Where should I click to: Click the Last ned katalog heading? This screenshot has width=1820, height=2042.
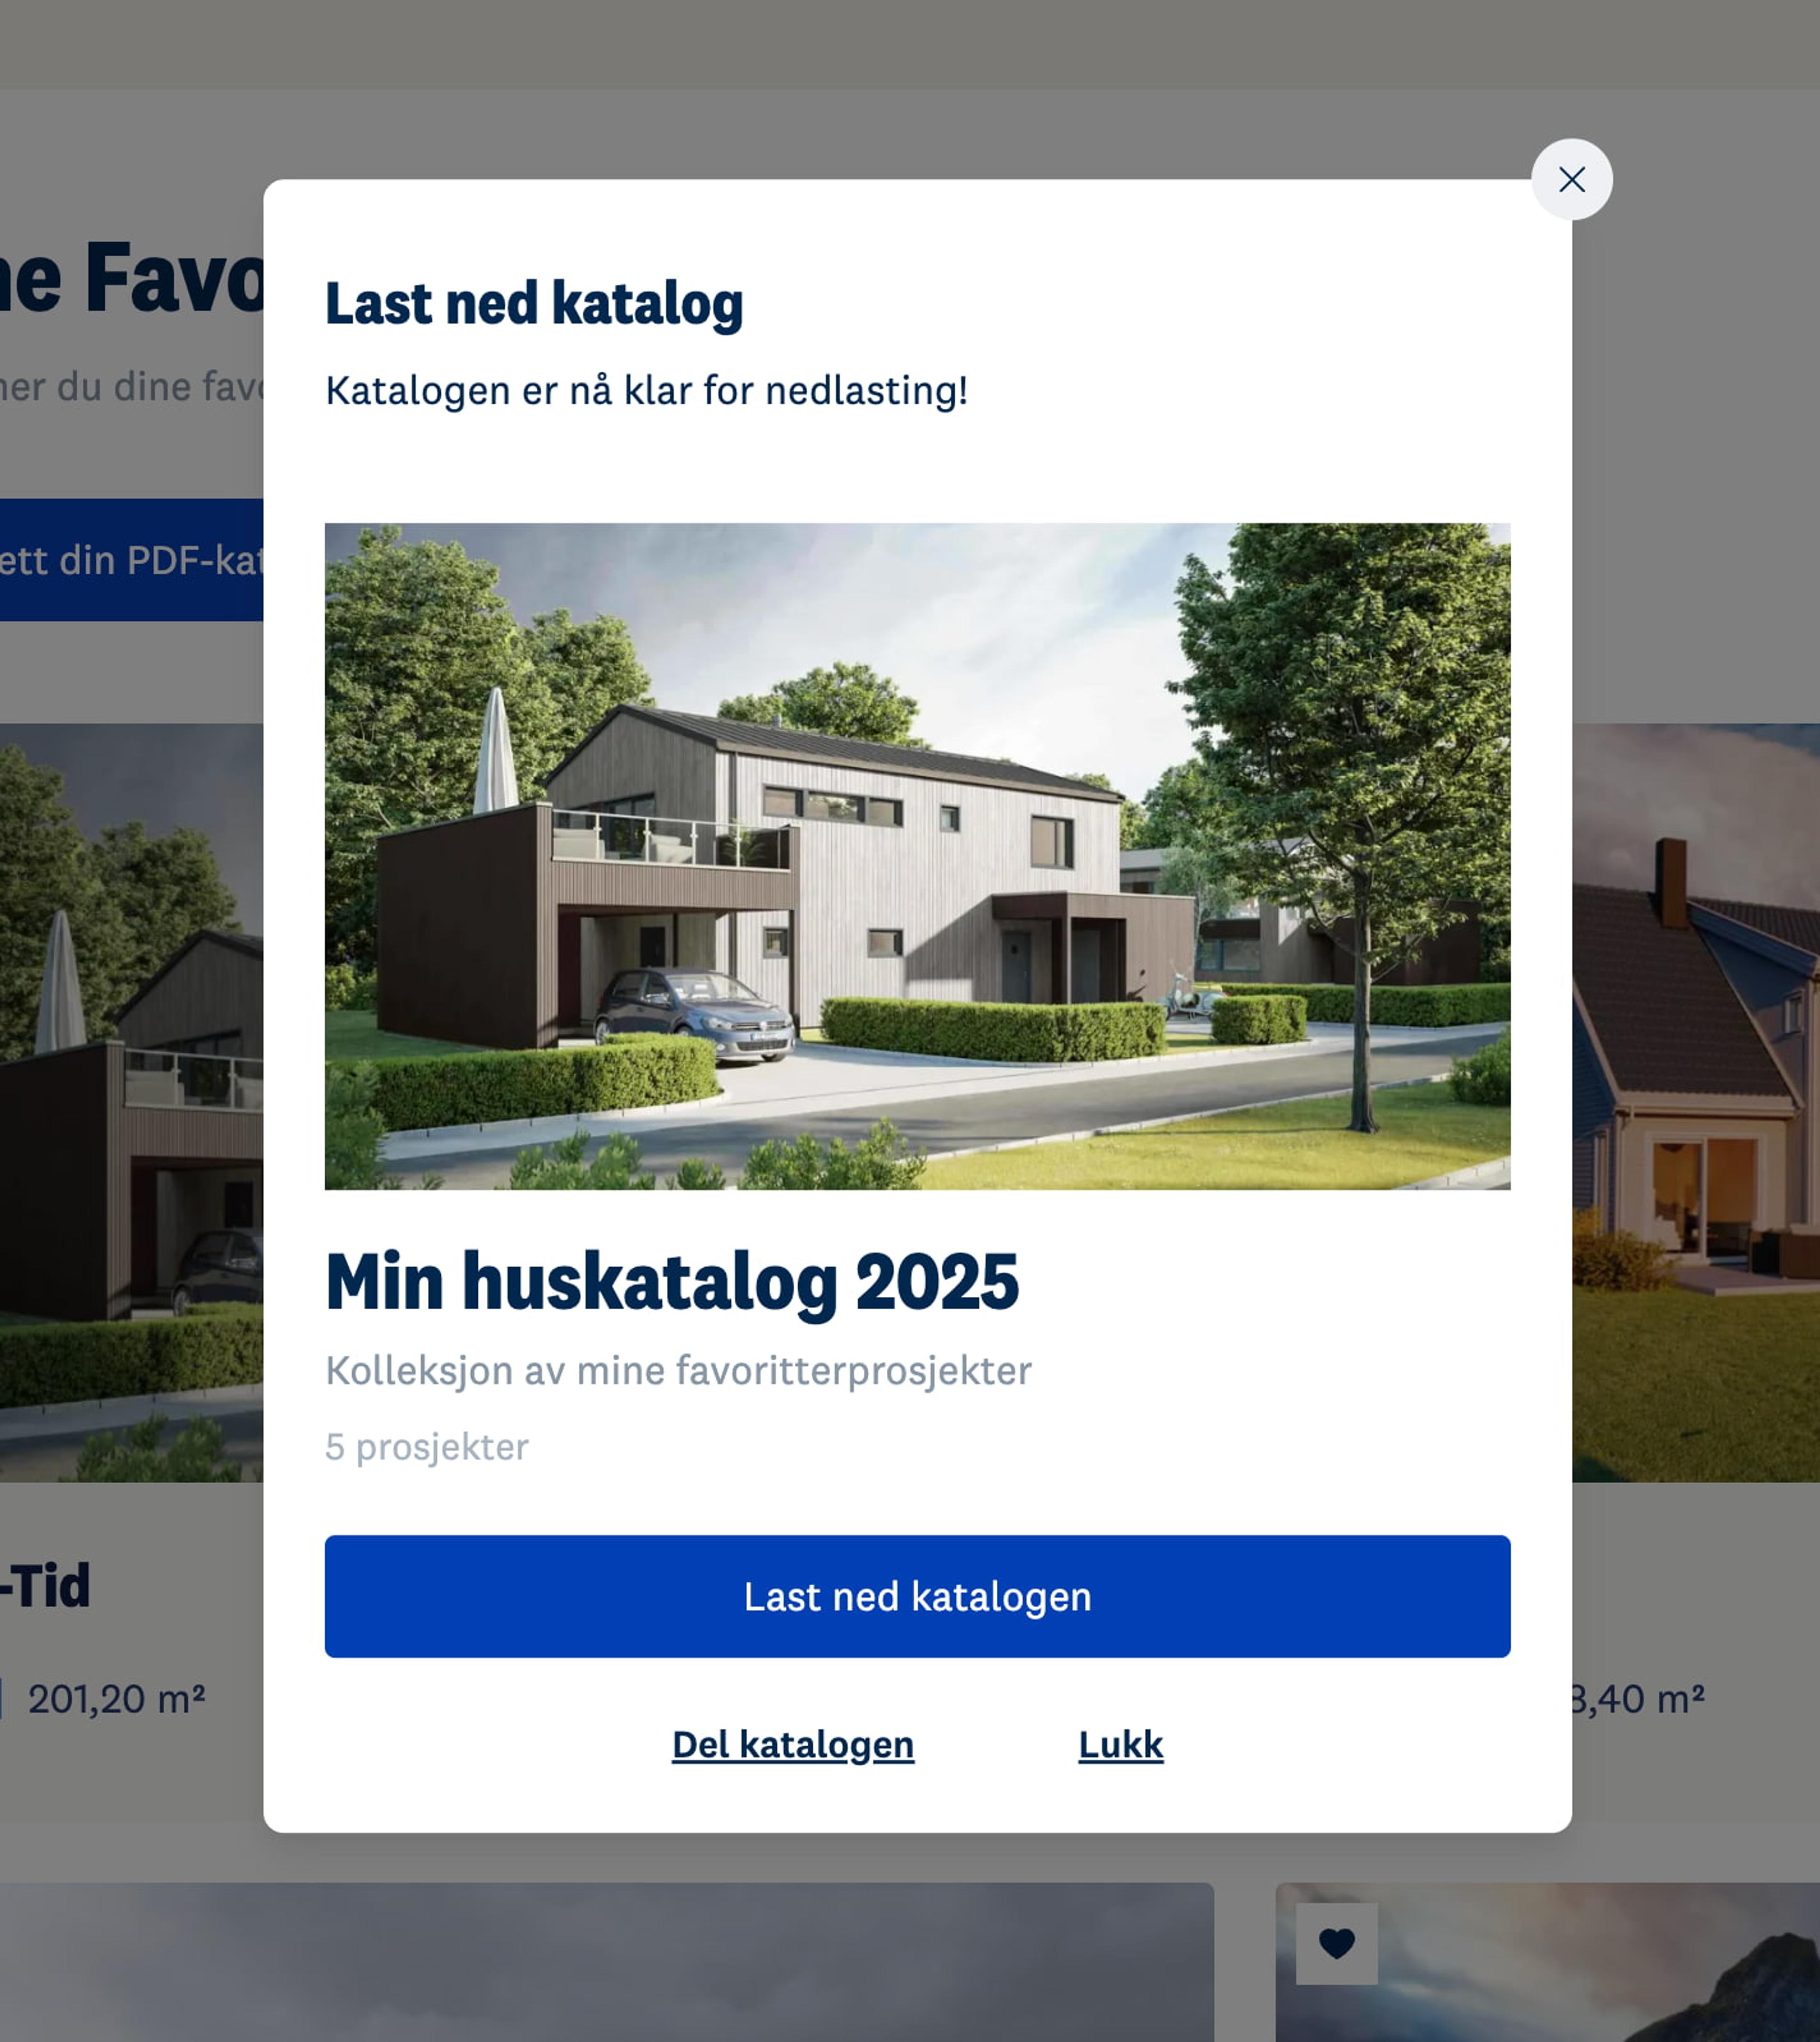[x=534, y=304]
